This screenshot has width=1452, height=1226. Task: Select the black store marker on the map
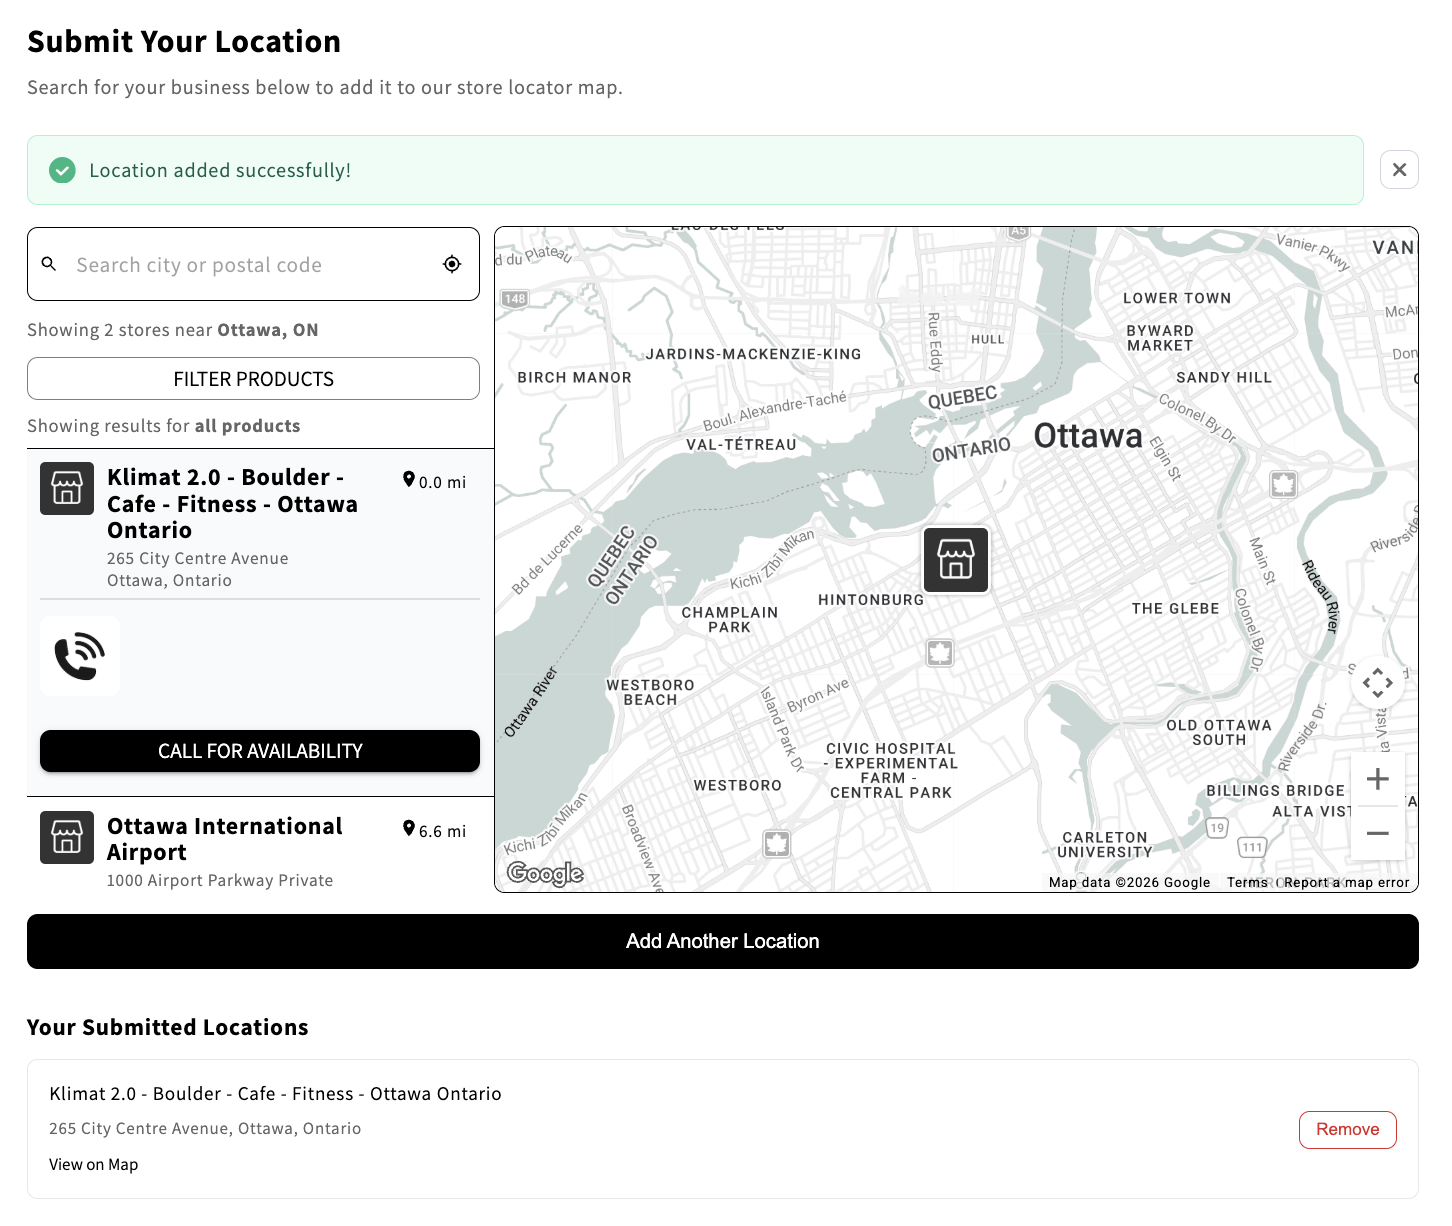(955, 560)
